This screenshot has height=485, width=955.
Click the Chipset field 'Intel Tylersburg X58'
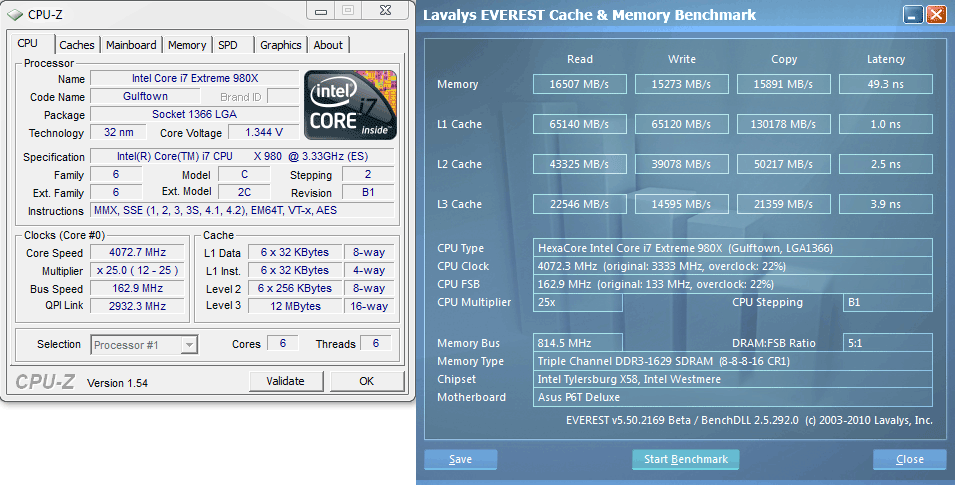(733, 379)
